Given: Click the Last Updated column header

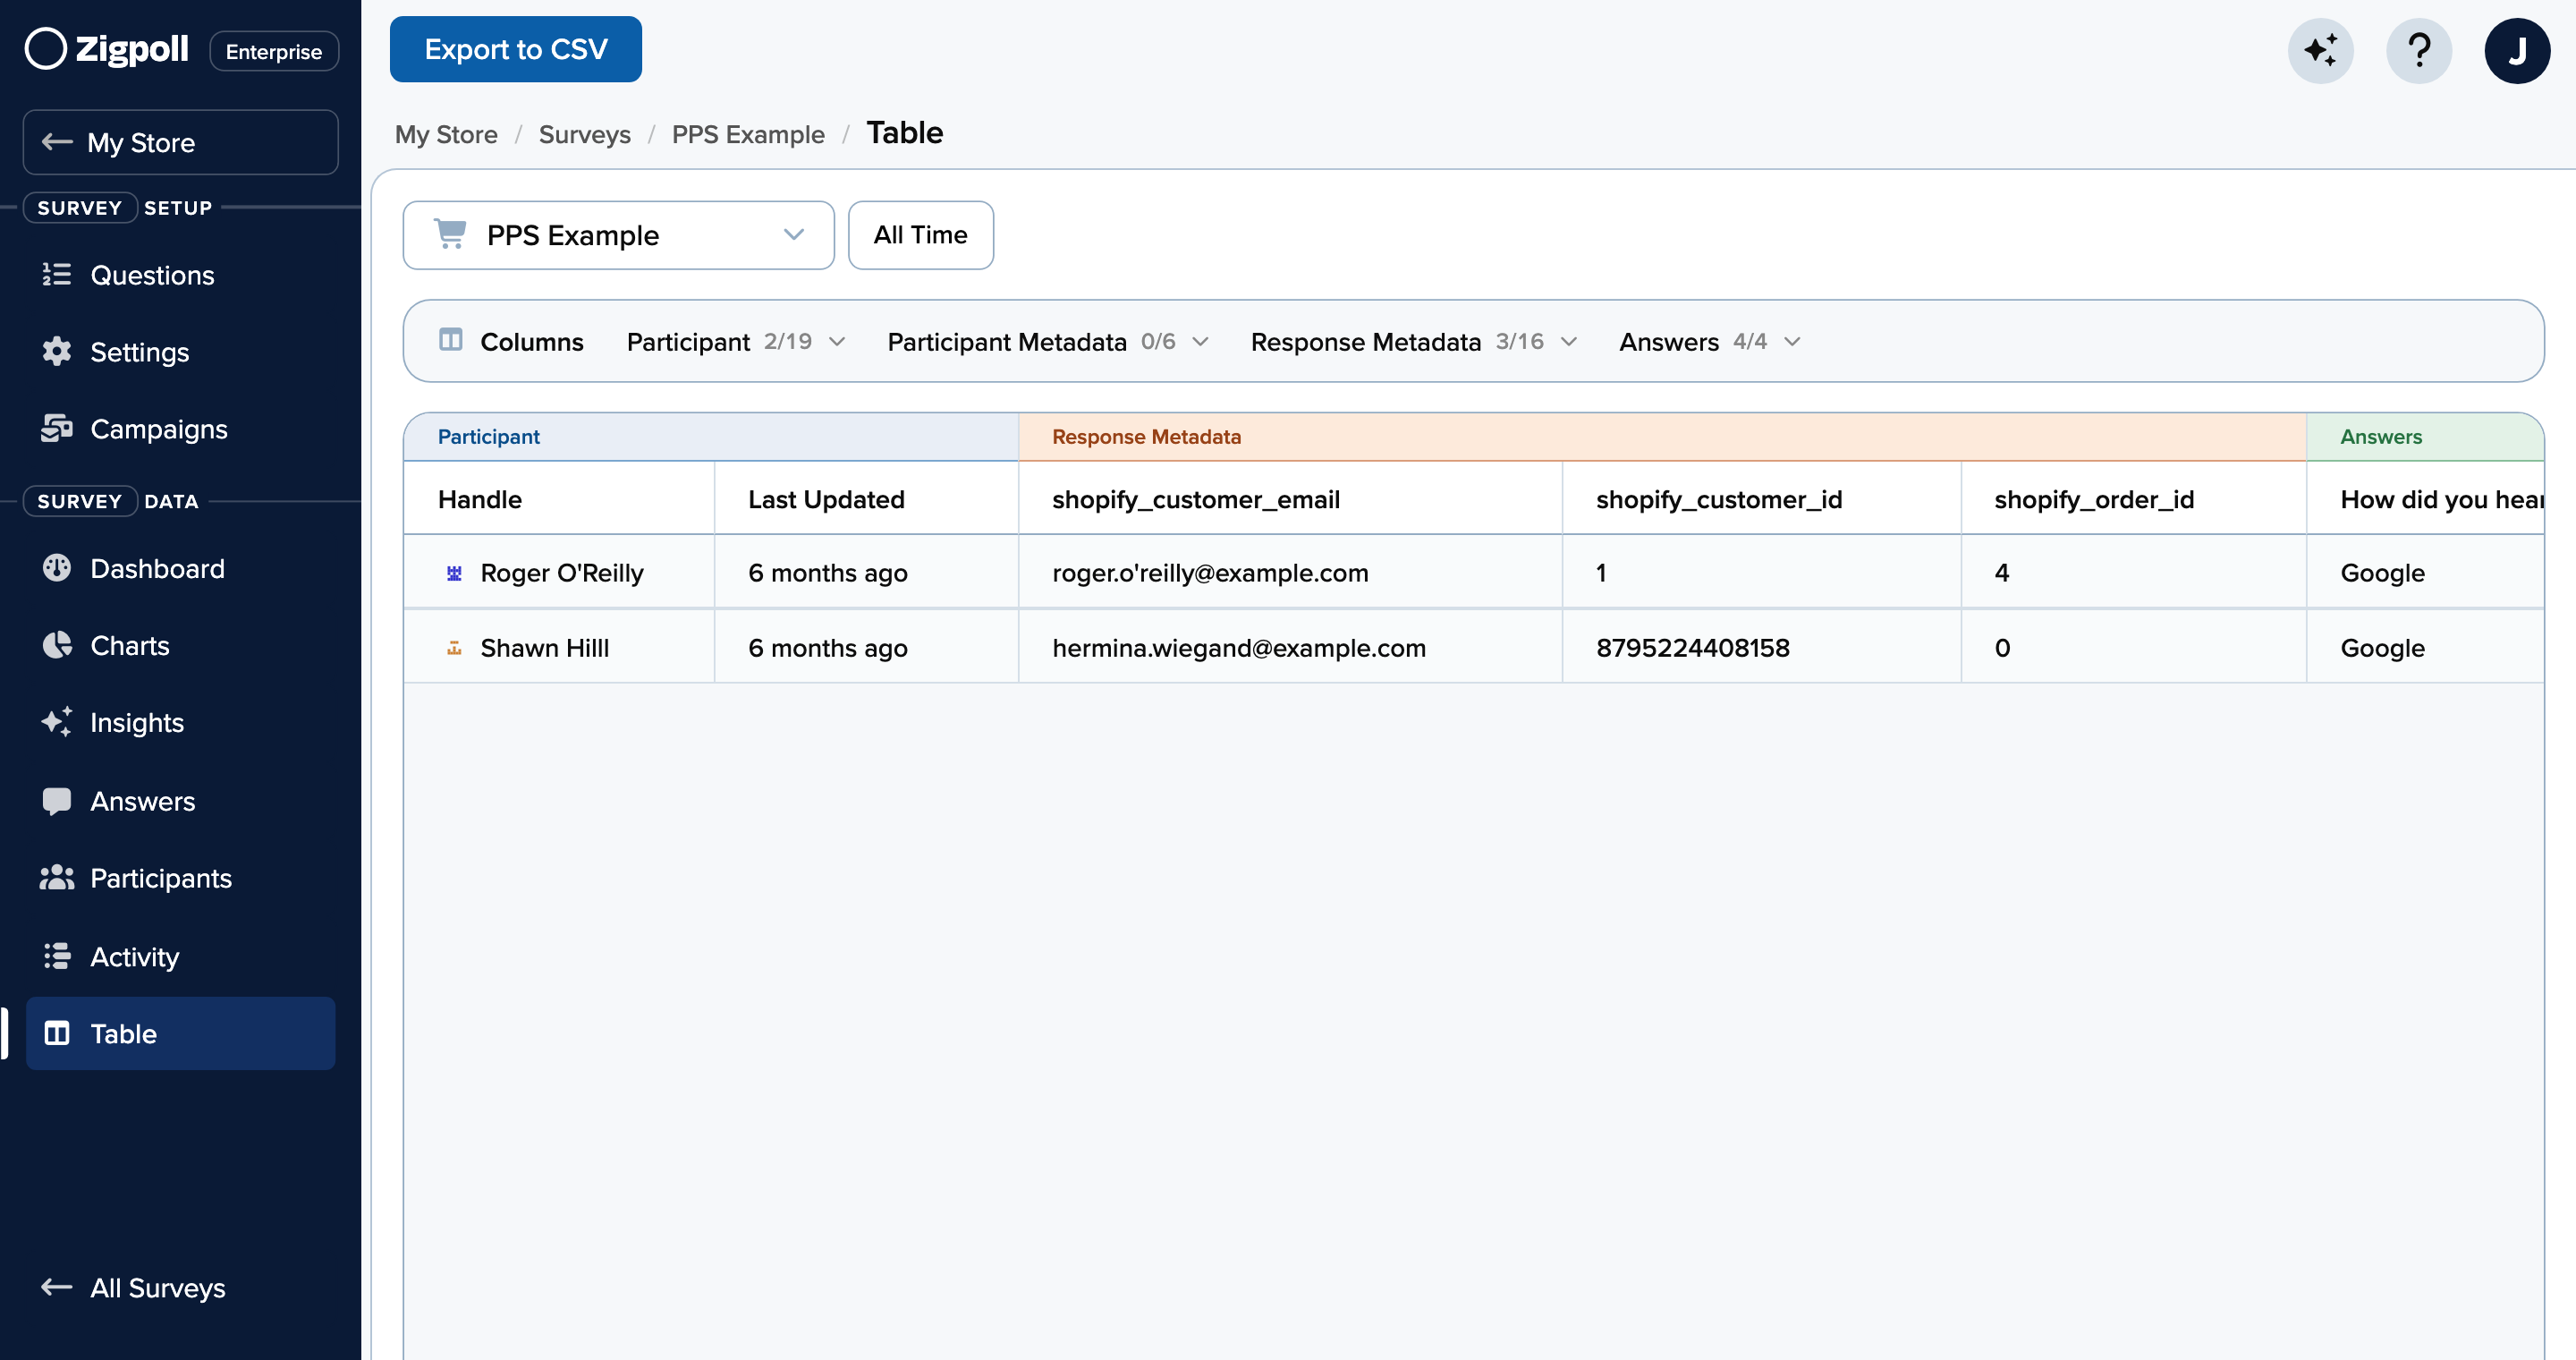Looking at the screenshot, I should (866, 498).
